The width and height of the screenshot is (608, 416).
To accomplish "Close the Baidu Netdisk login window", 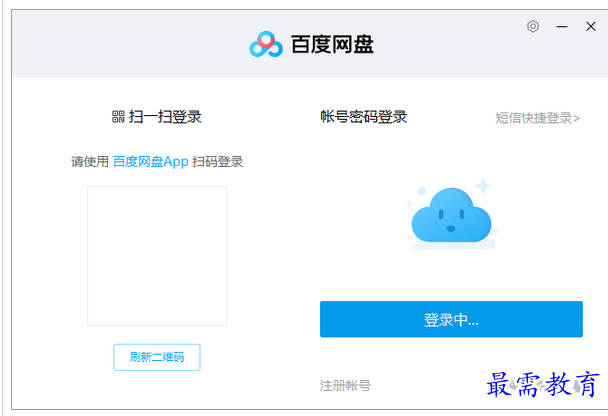I will point(591,26).
